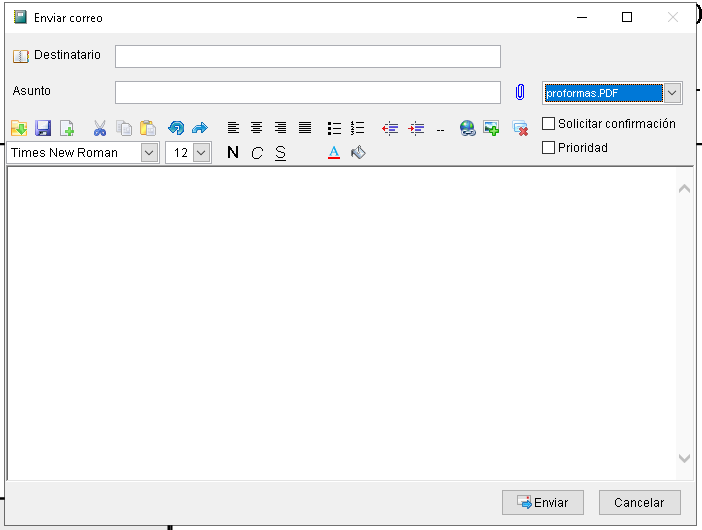Screen dimensions: 702x530
Task: Open the Times New Roman font dropdown
Action: tap(149, 153)
